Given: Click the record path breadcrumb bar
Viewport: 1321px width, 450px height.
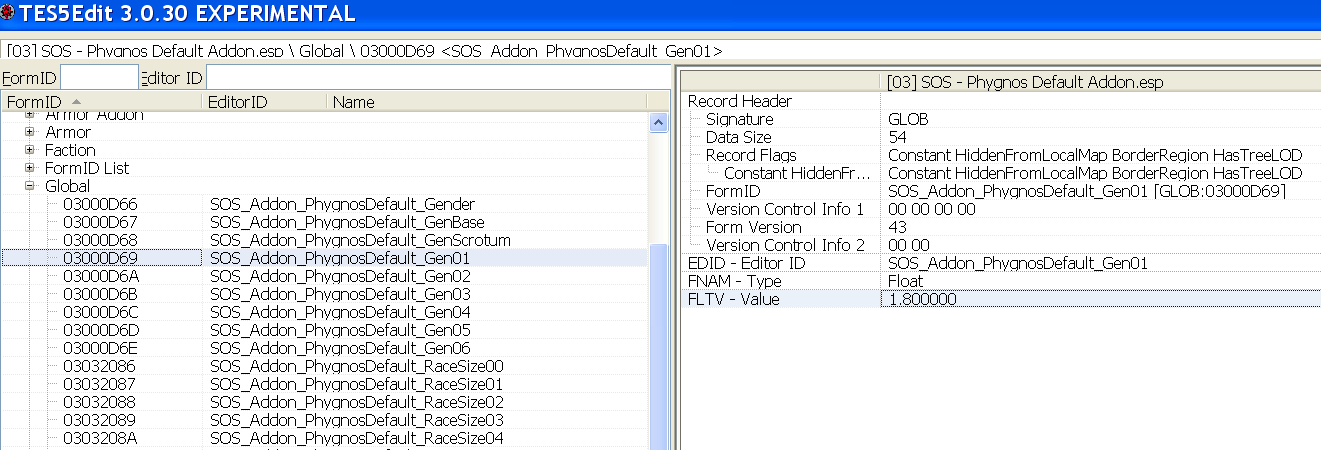Looking at the screenshot, I should coord(660,50).
